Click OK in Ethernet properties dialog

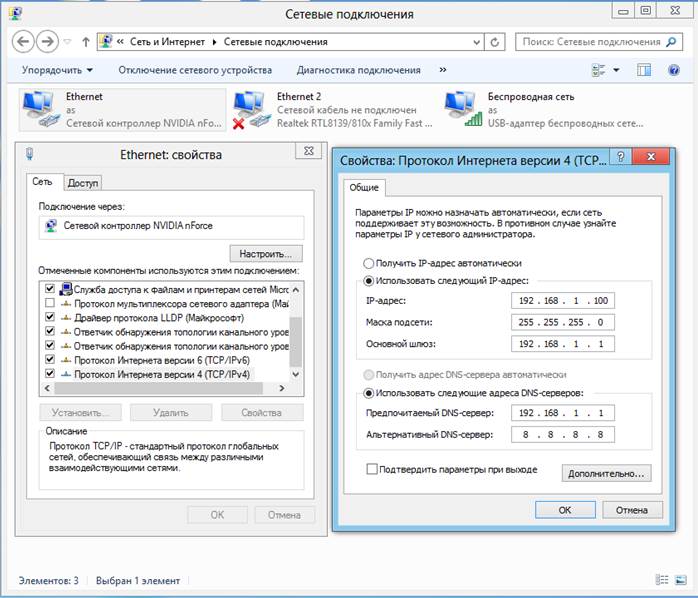coord(217,515)
